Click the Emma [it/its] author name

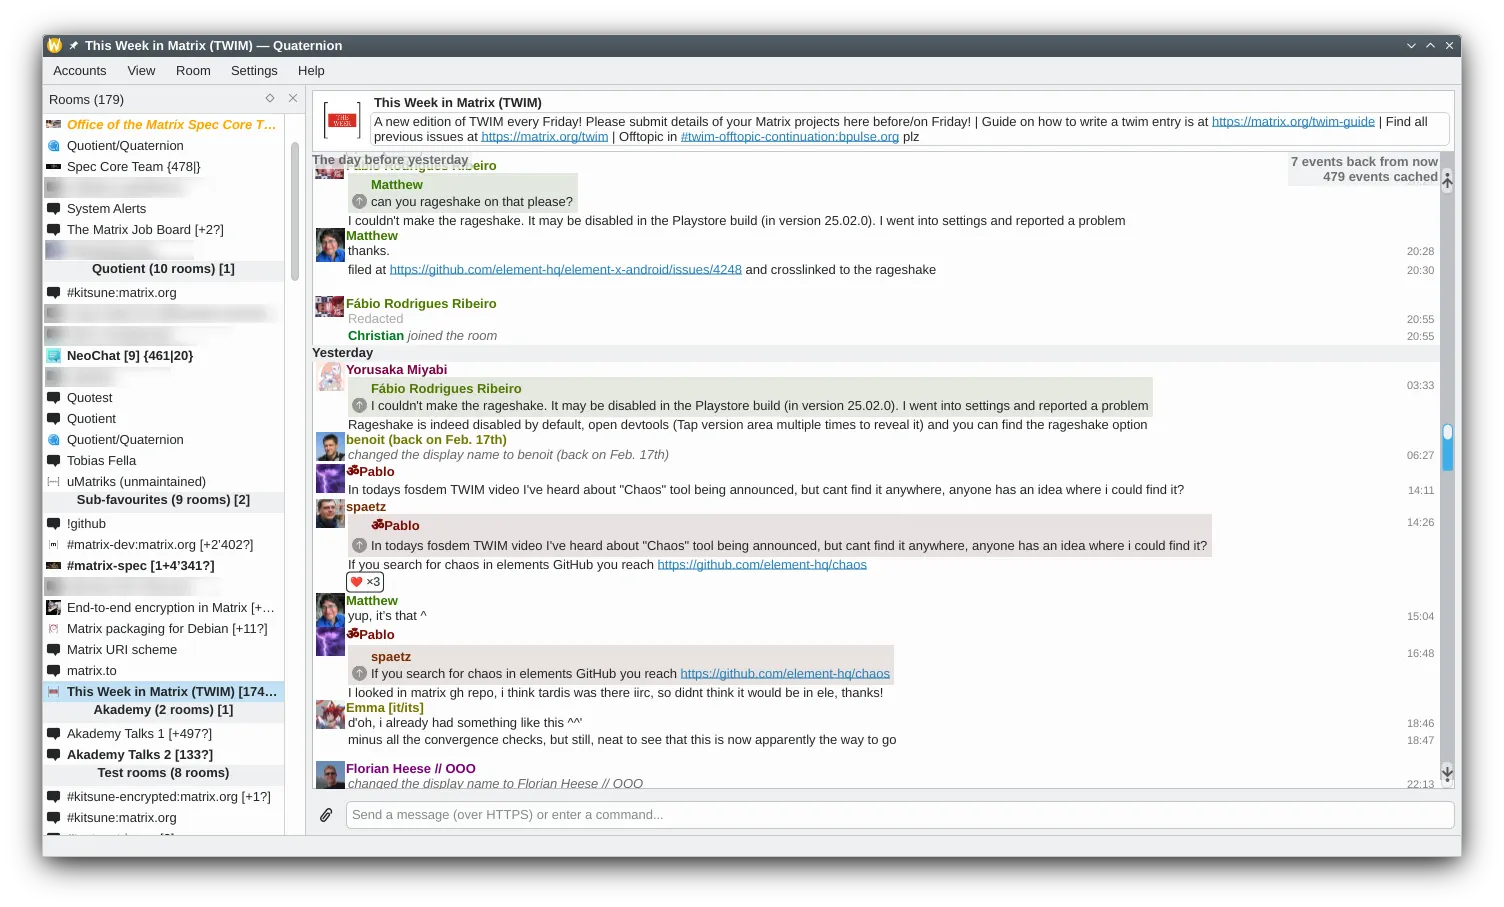coord(385,708)
